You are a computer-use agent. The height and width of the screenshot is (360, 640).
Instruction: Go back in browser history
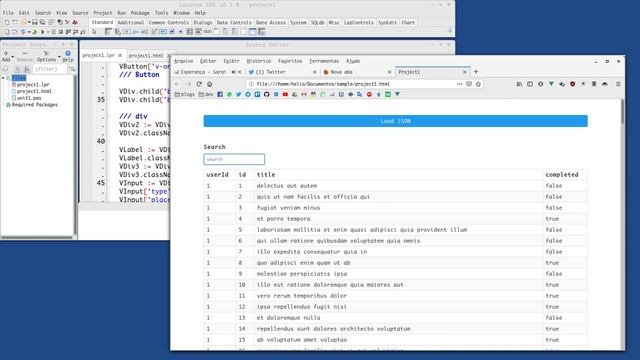click(x=178, y=84)
